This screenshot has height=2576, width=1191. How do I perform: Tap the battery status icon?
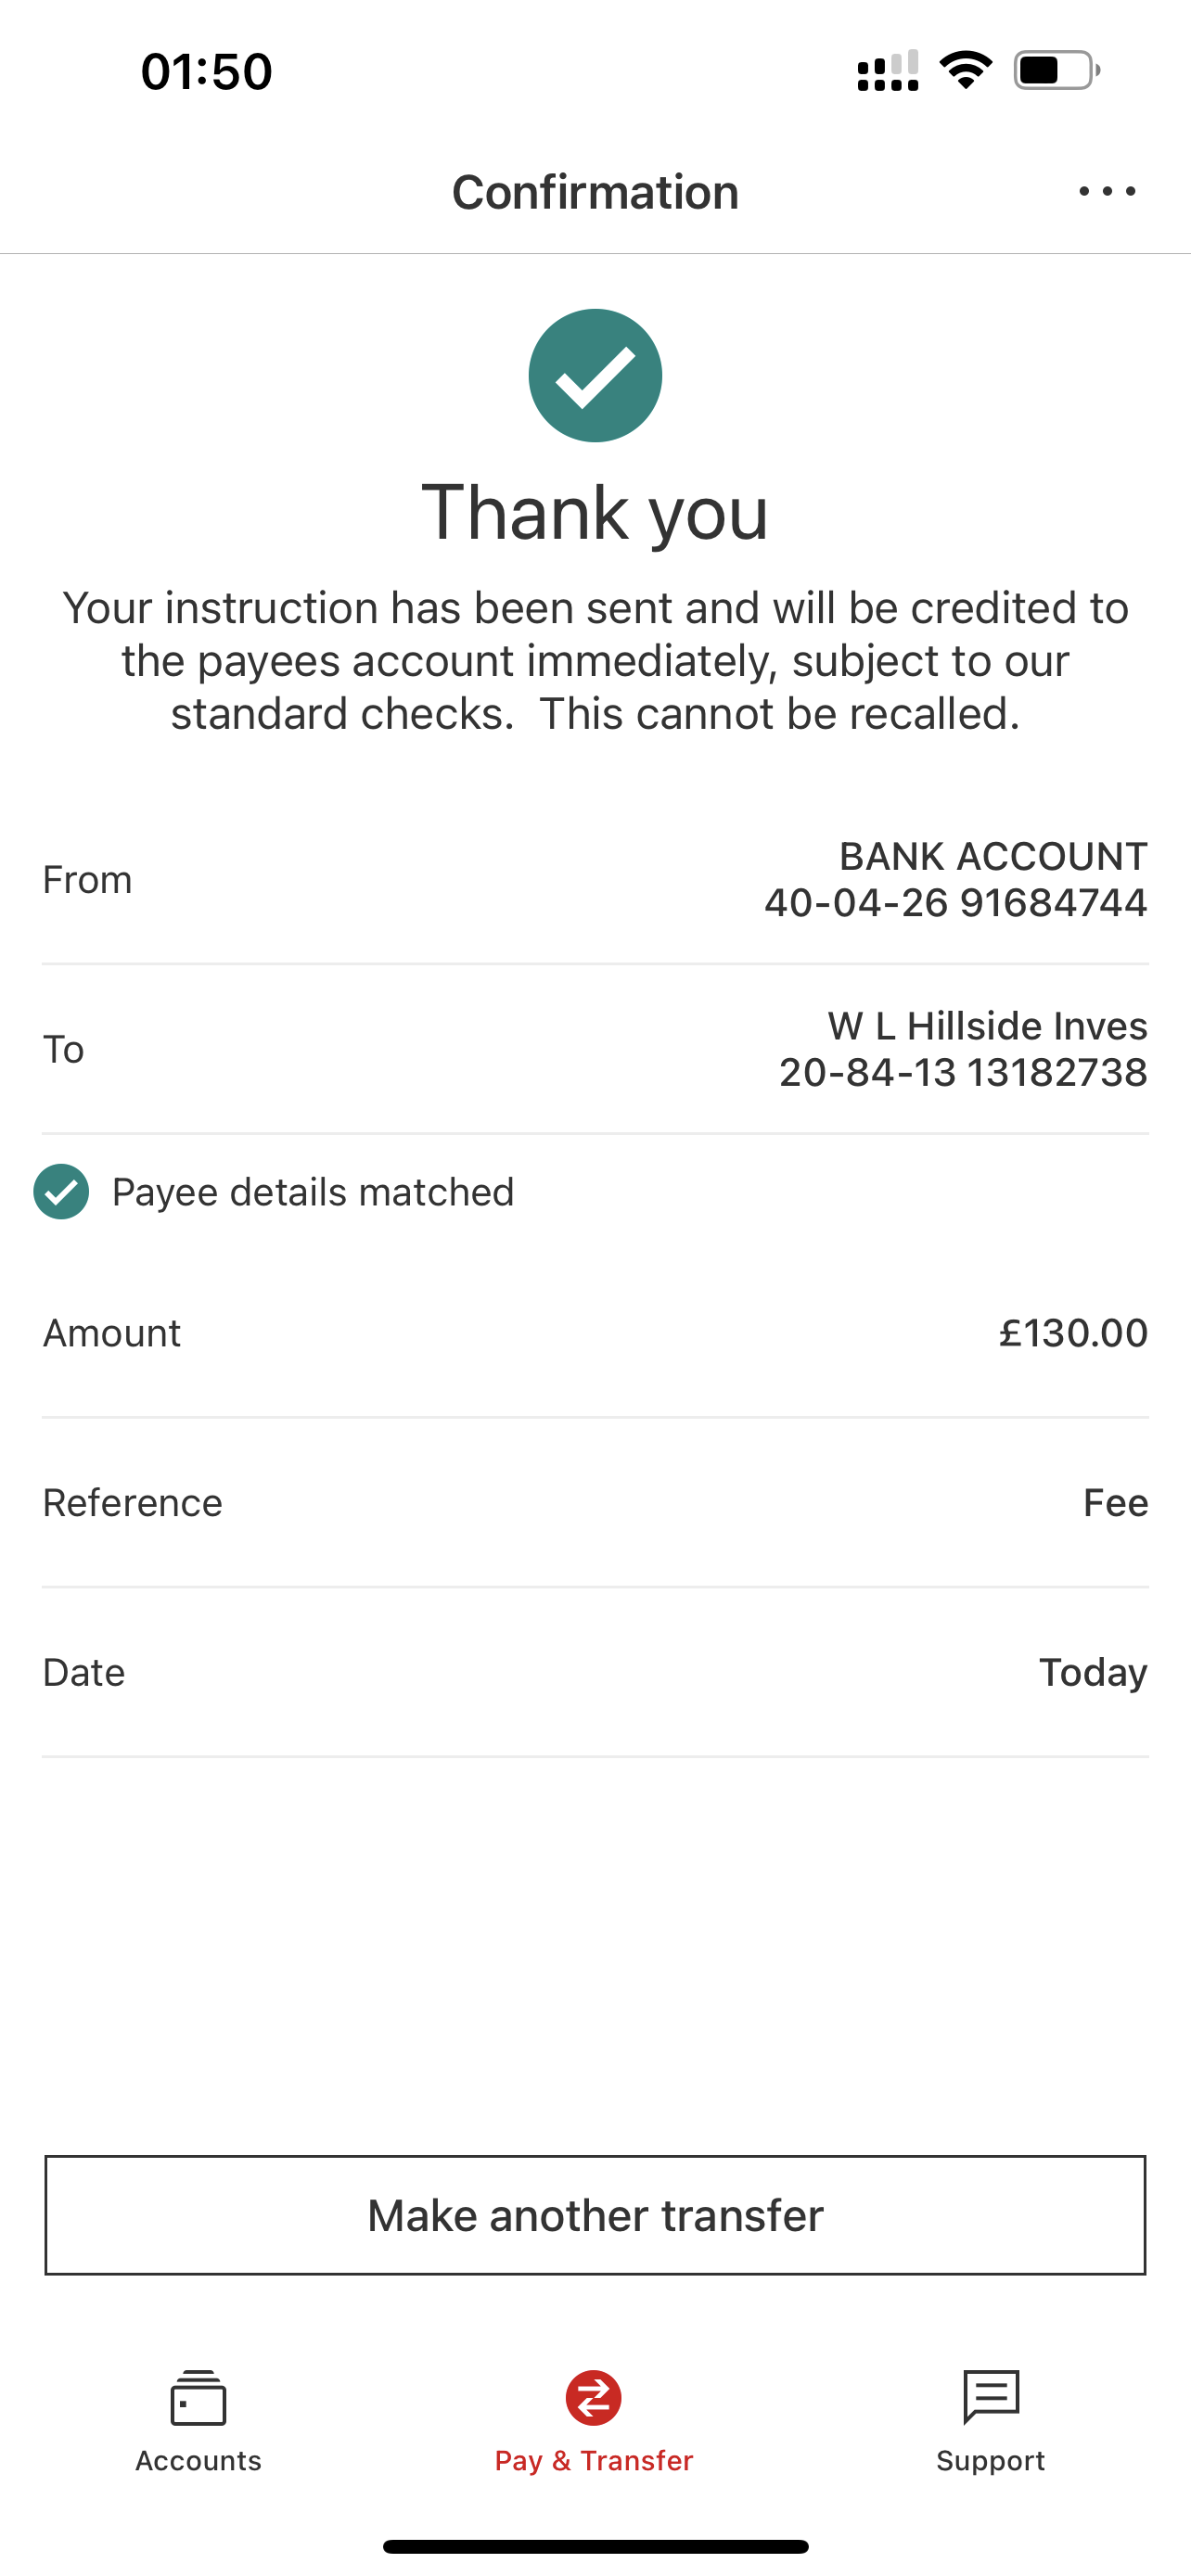coord(1056,70)
